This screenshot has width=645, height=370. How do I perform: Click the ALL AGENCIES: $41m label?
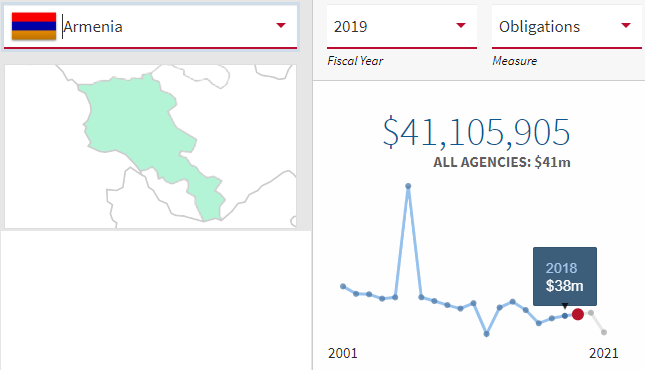[502, 162]
